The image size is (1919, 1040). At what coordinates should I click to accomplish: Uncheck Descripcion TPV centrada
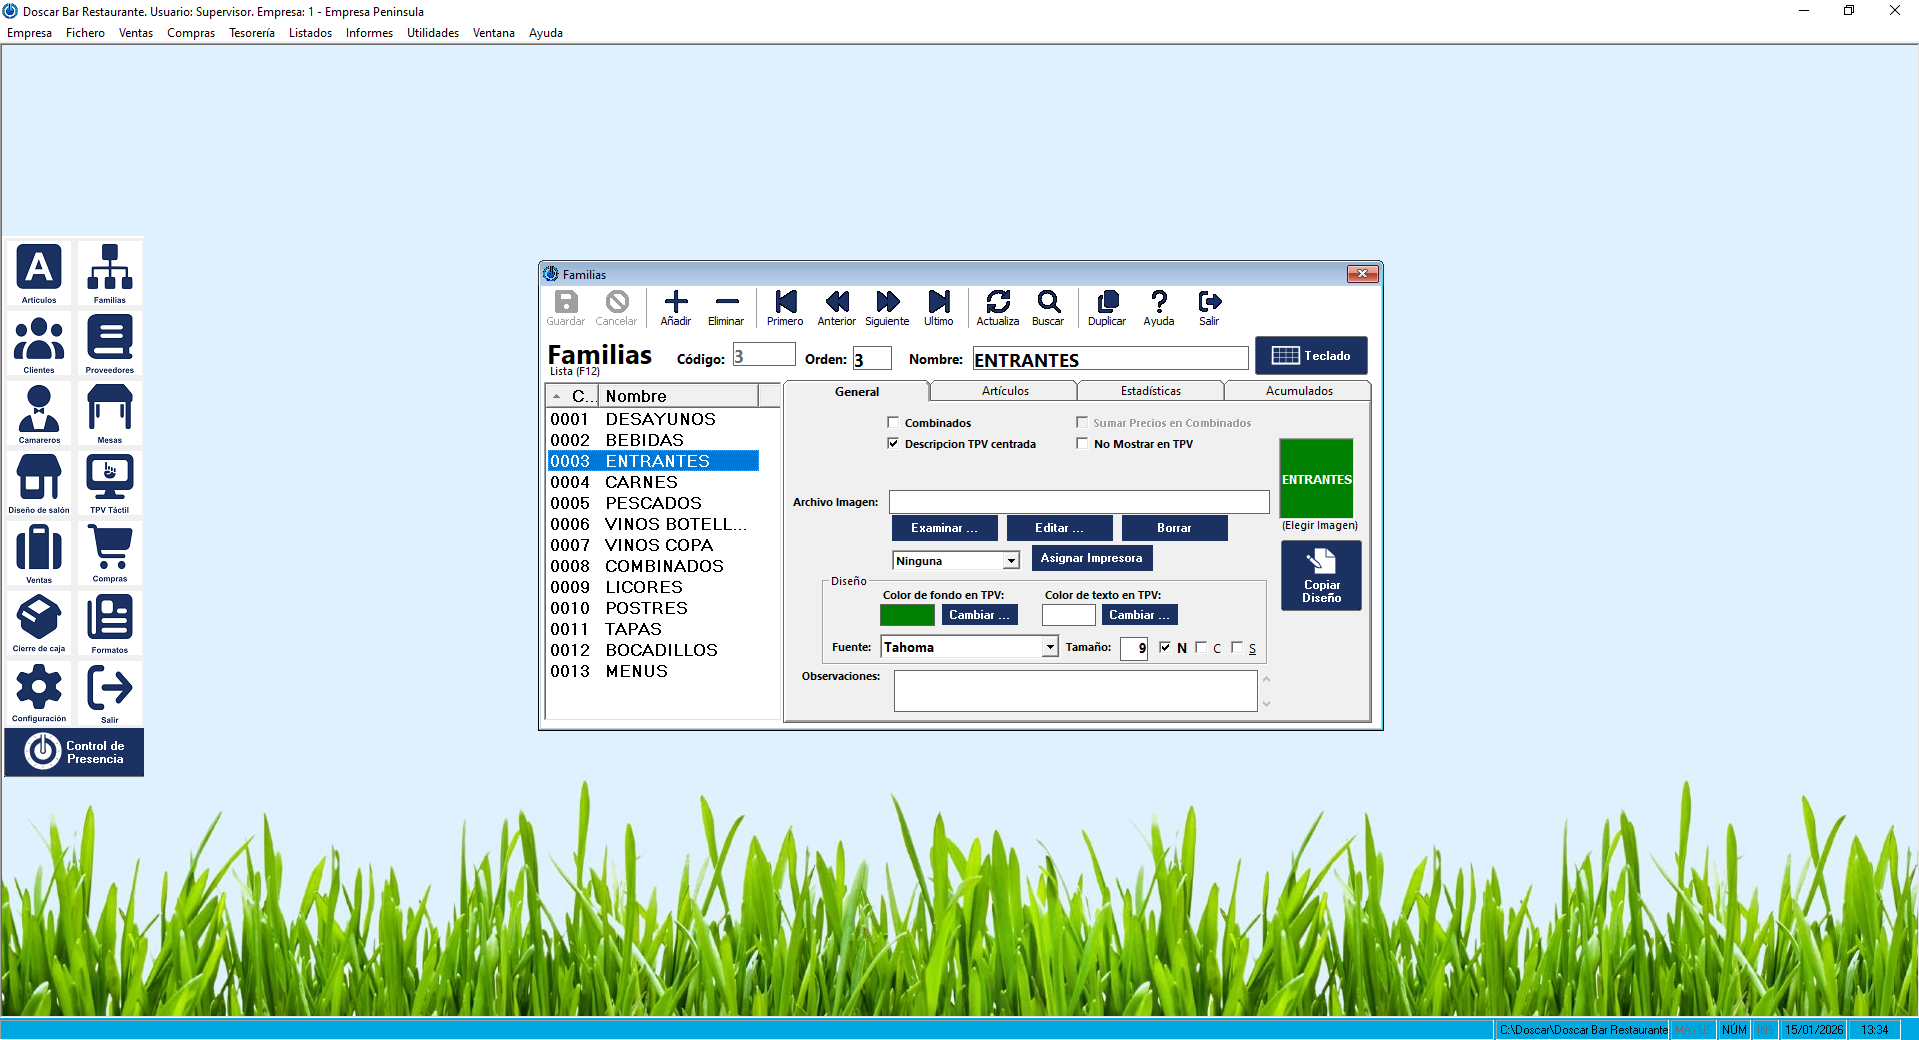[894, 444]
